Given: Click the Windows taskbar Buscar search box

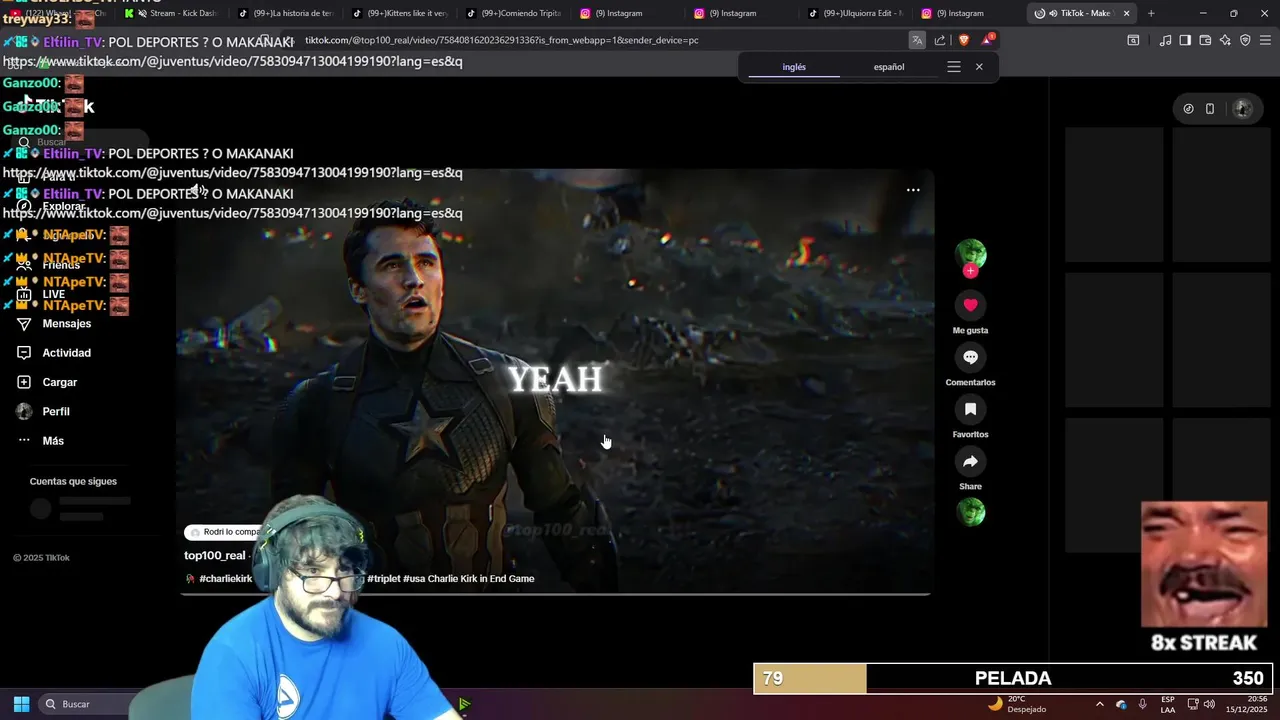Looking at the screenshot, I should click(x=90, y=704).
